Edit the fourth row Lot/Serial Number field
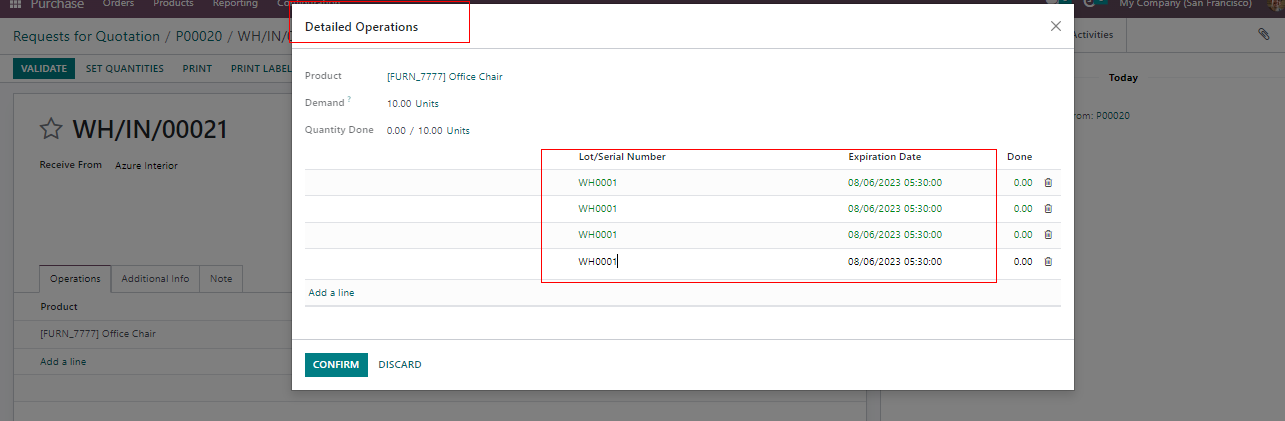Screen dimensions: 1285x421 pos(700,262)
